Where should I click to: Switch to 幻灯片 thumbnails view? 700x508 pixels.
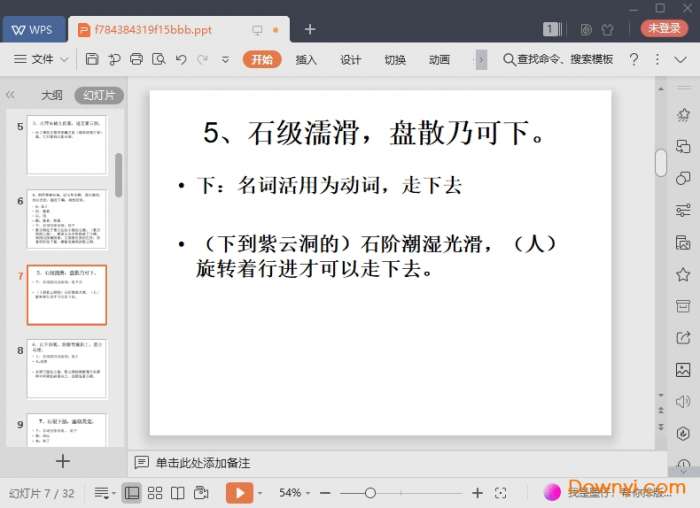99,95
